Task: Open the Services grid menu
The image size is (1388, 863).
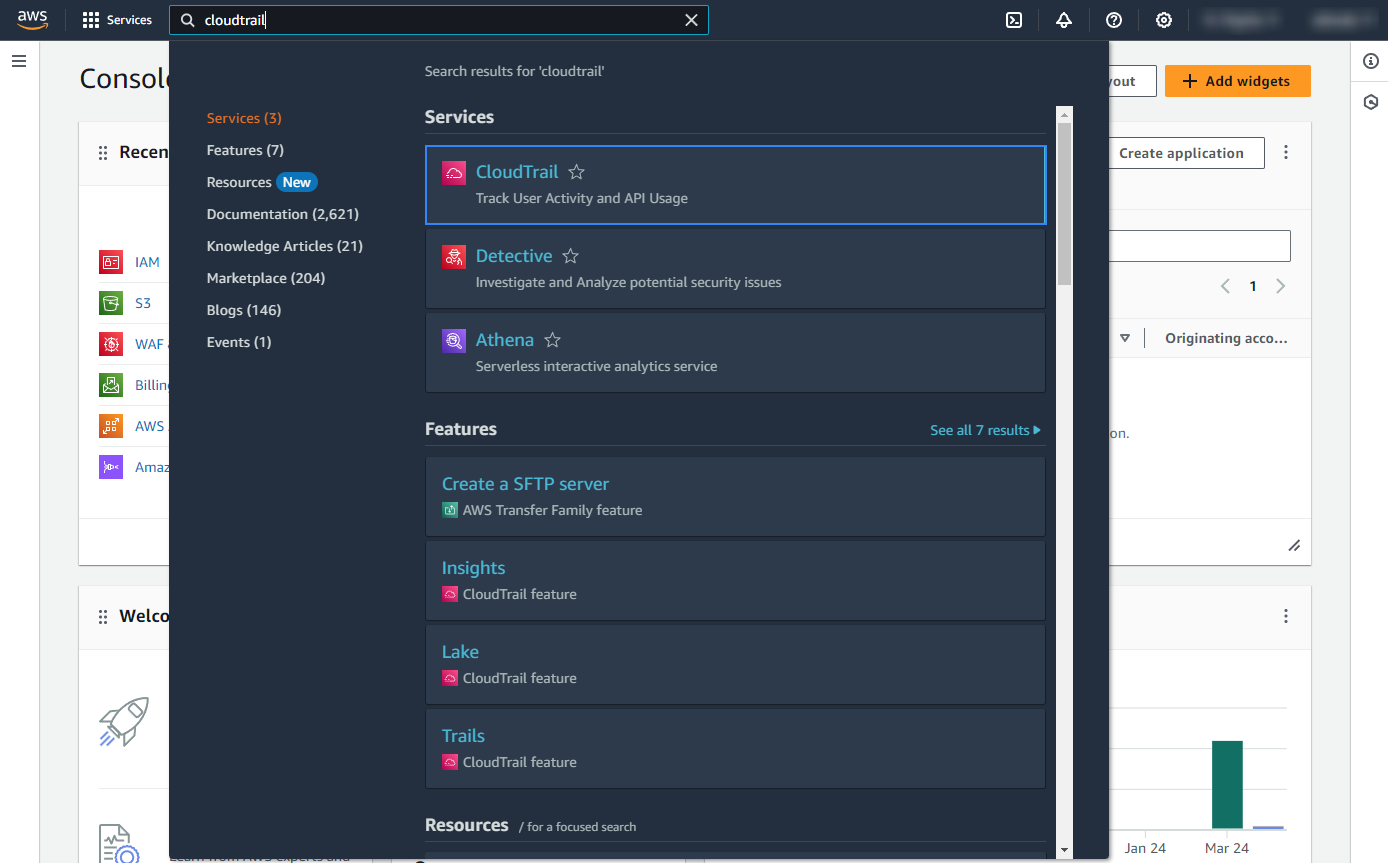Action: point(117,20)
